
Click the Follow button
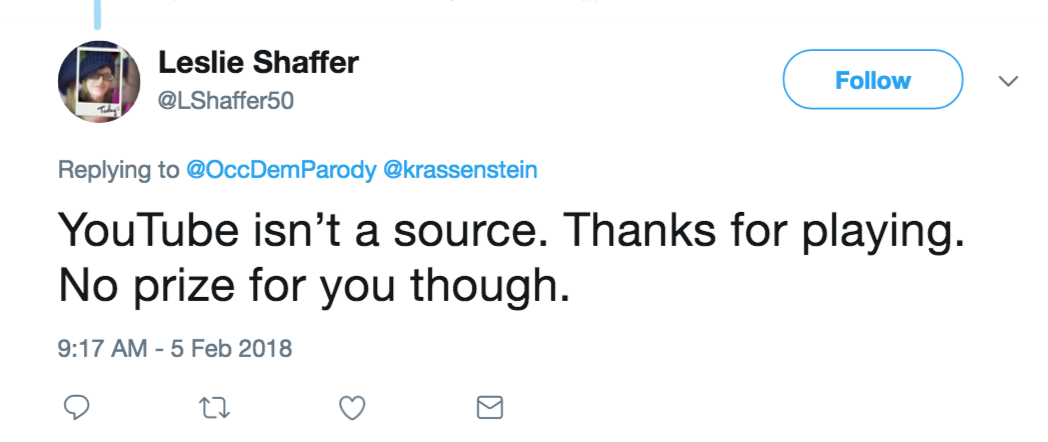click(872, 80)
